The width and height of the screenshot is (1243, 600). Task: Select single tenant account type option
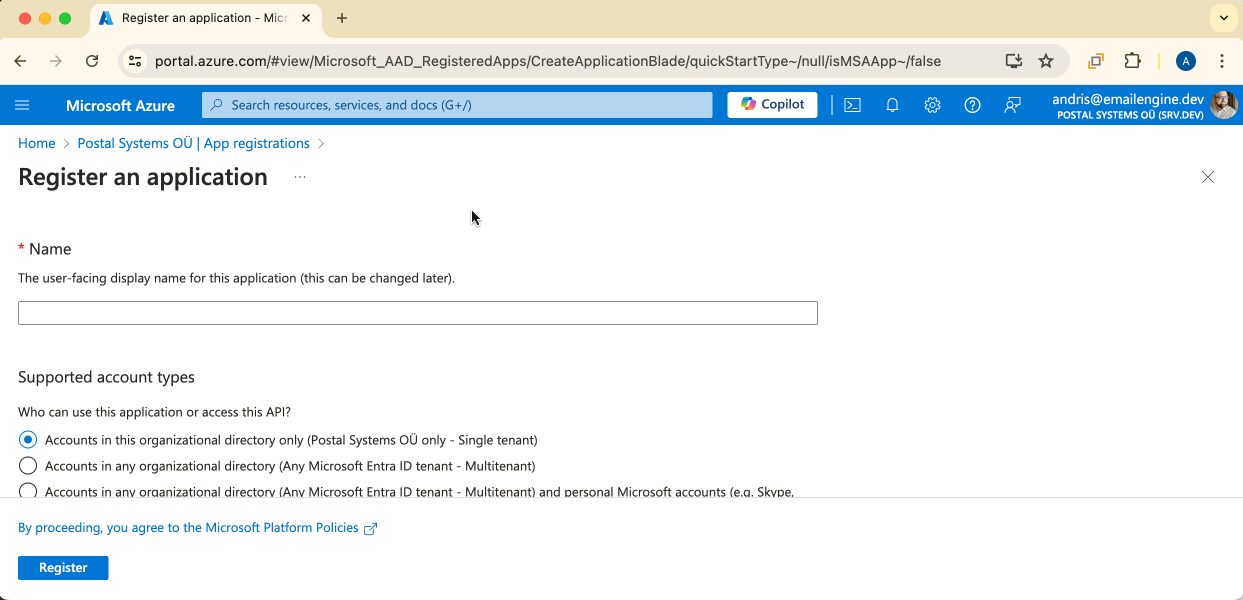[28, 440]
